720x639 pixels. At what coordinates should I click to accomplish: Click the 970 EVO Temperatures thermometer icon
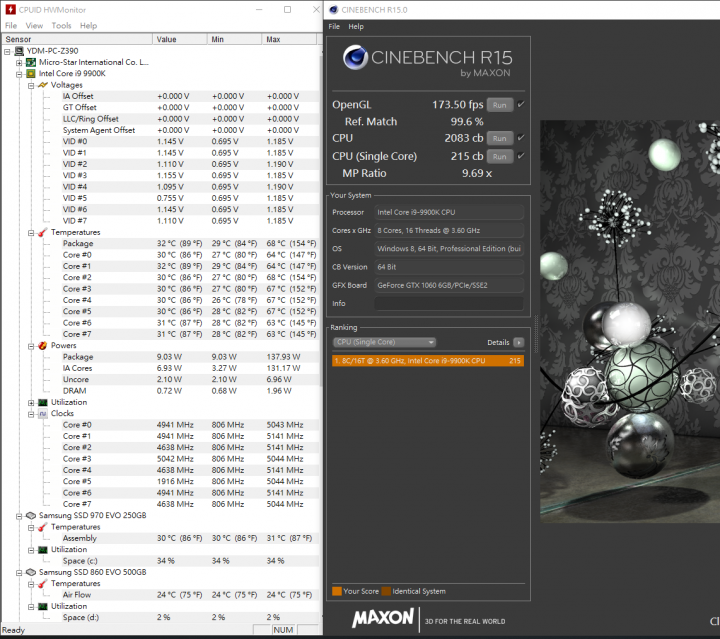43,527
